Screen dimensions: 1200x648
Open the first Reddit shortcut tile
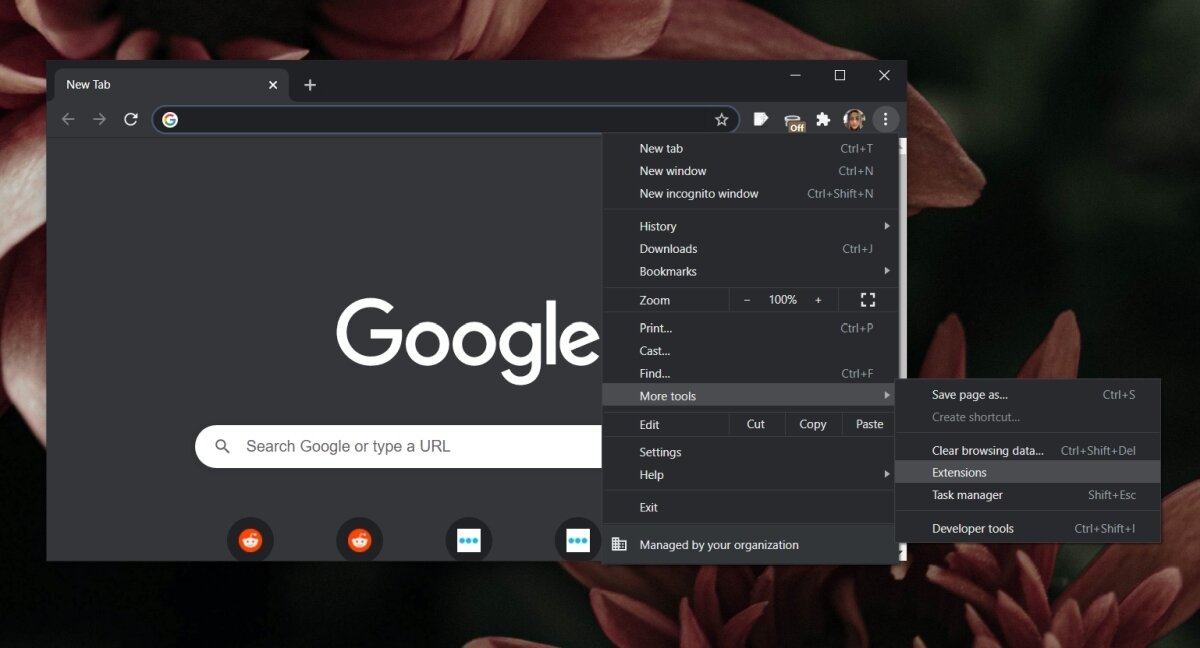point(250,541)
